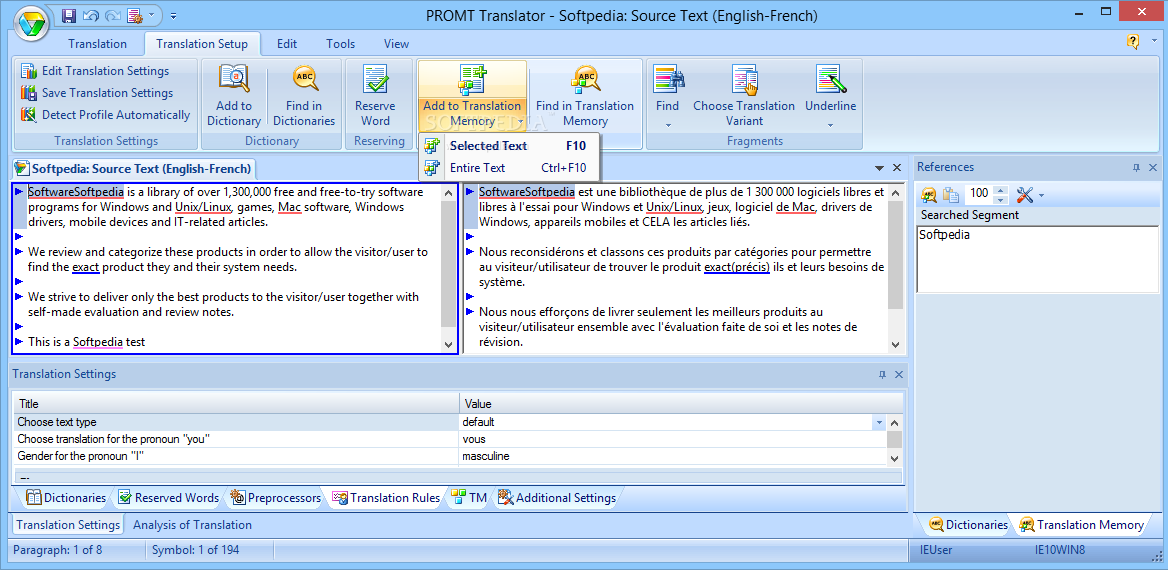
Task: Click Find in Dictionaries
Action: point(304,95)
